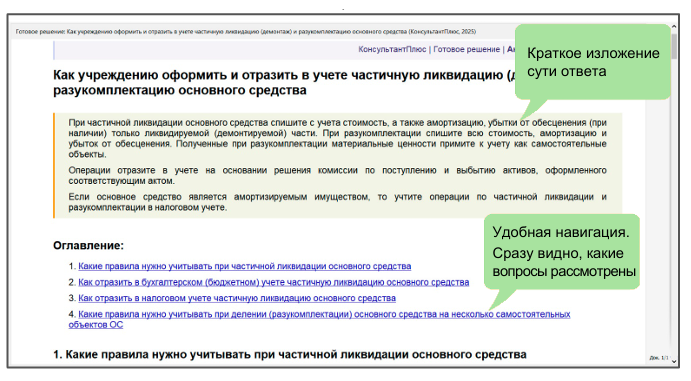Open link about partial liquidation rules
The width and height of the screenshot is (691, 381).
point(245,266)
